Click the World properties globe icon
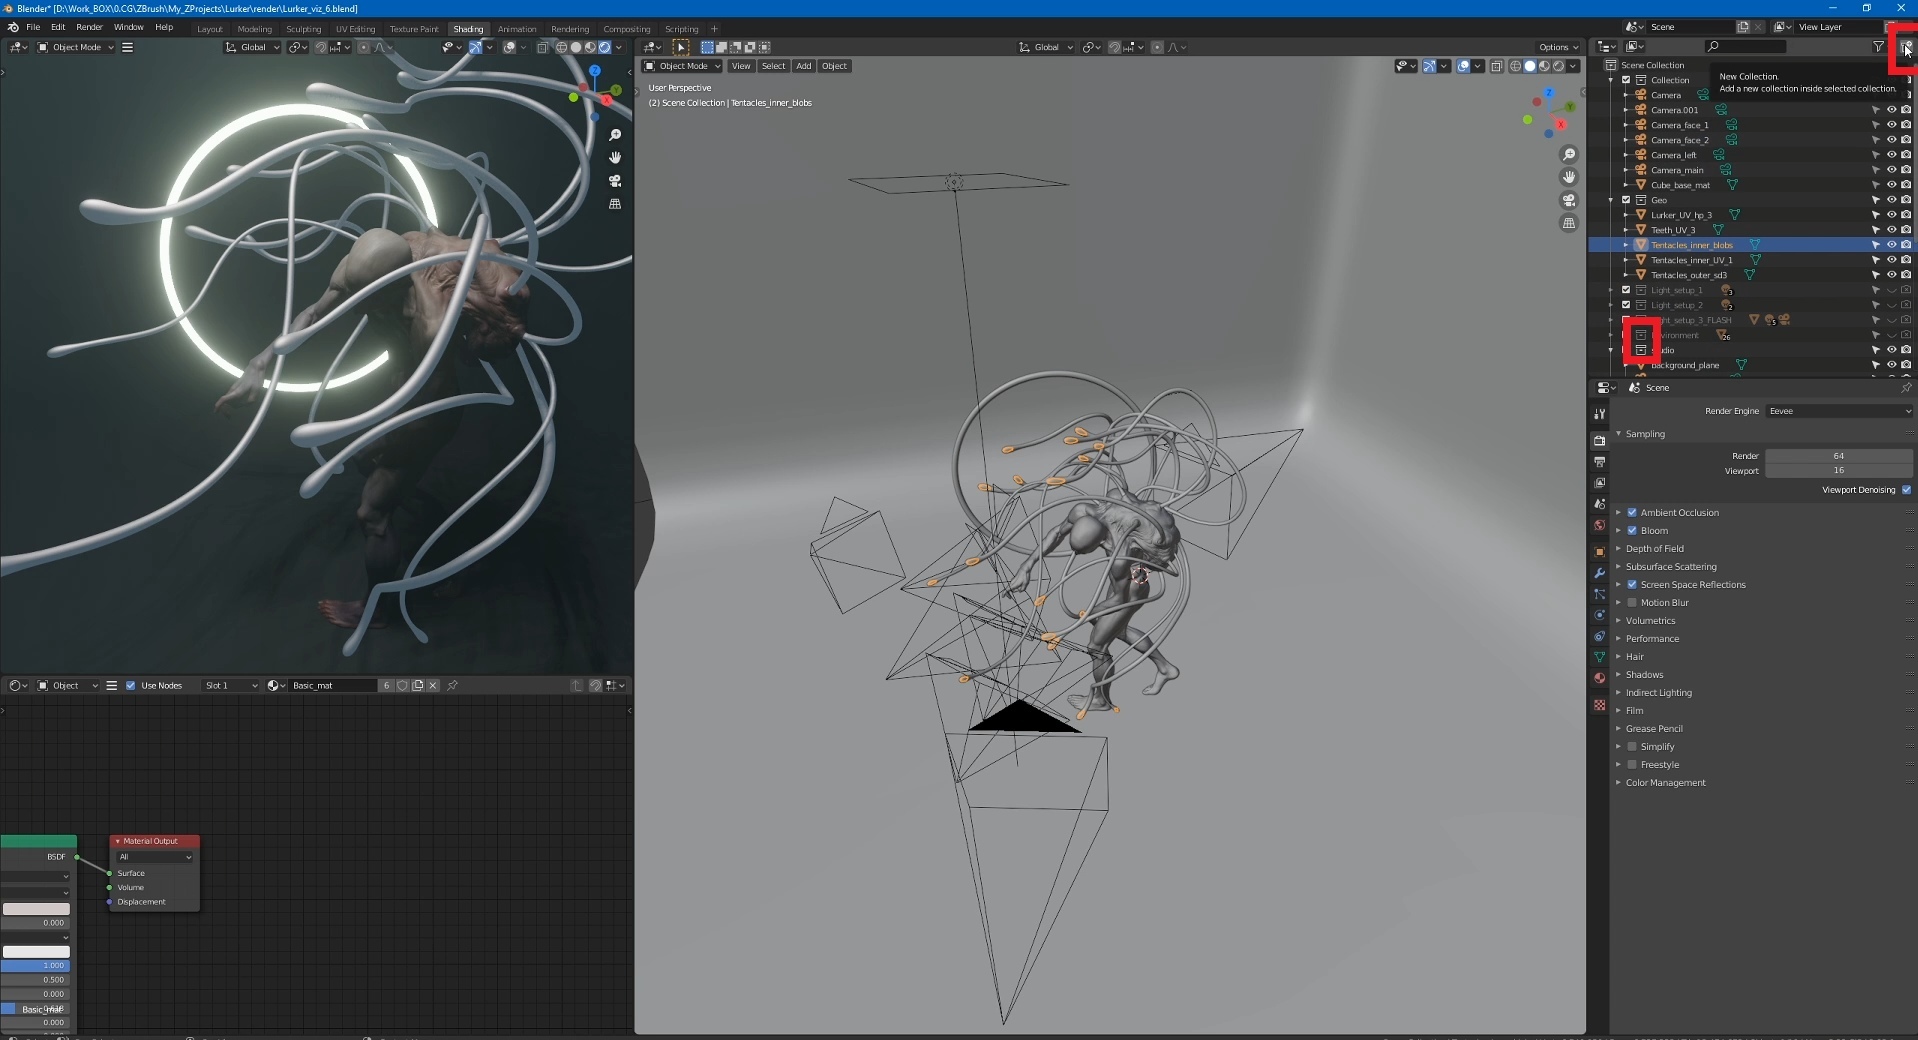 1599,526
